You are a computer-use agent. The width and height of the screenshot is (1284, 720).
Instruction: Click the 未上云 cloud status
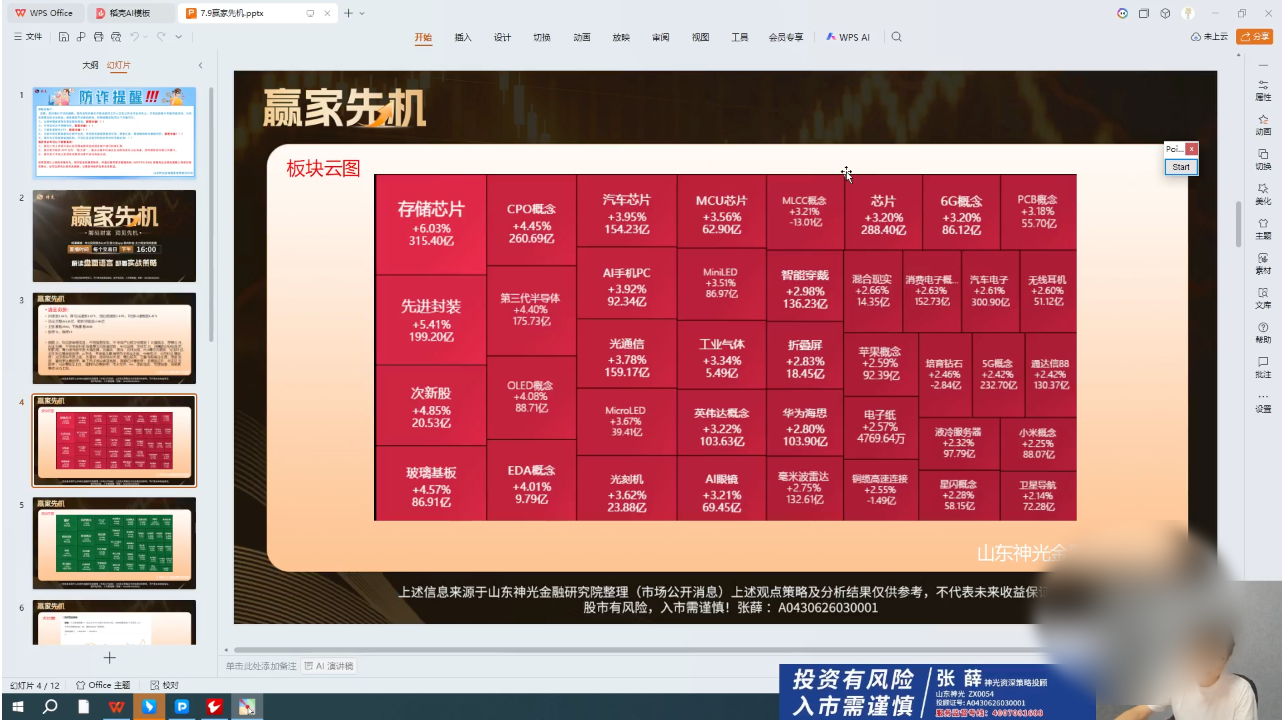point(1209,37)
